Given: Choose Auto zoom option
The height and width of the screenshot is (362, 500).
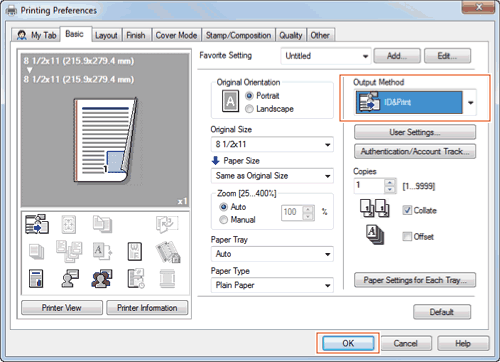Looking at the screenshot, I should coord(224,207).
